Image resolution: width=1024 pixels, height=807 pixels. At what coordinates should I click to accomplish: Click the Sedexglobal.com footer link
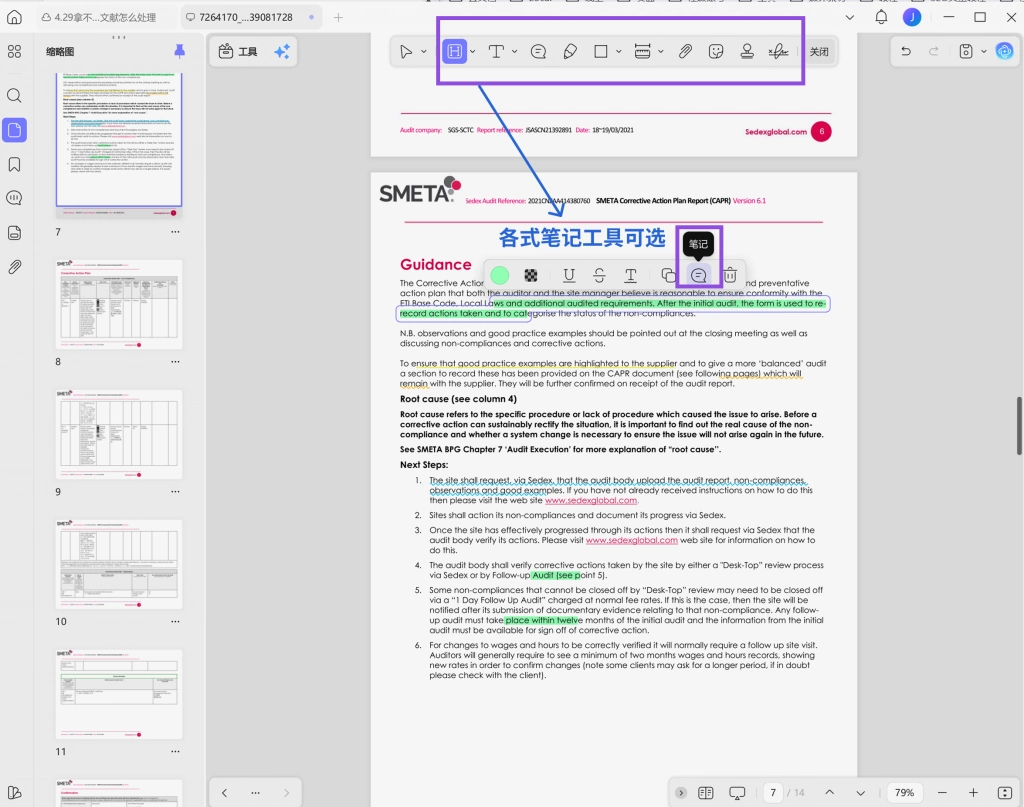(x=776, y=131)
